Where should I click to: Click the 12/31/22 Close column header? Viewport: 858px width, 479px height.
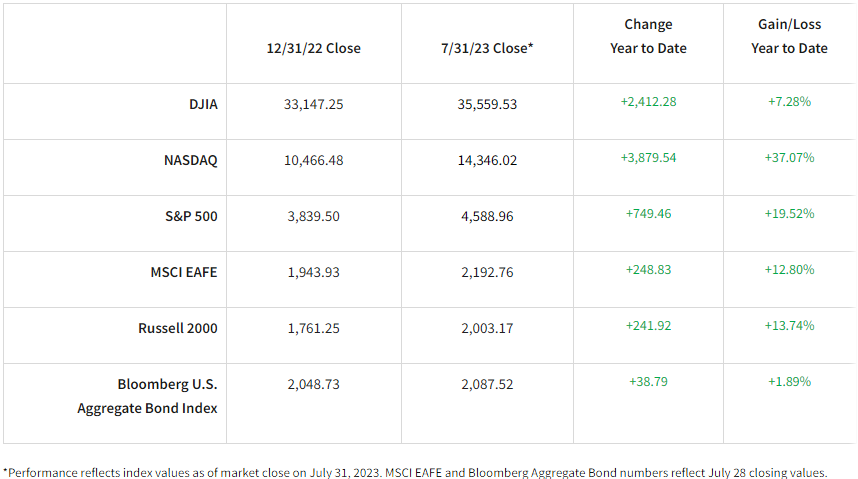(x=314, y=48)
